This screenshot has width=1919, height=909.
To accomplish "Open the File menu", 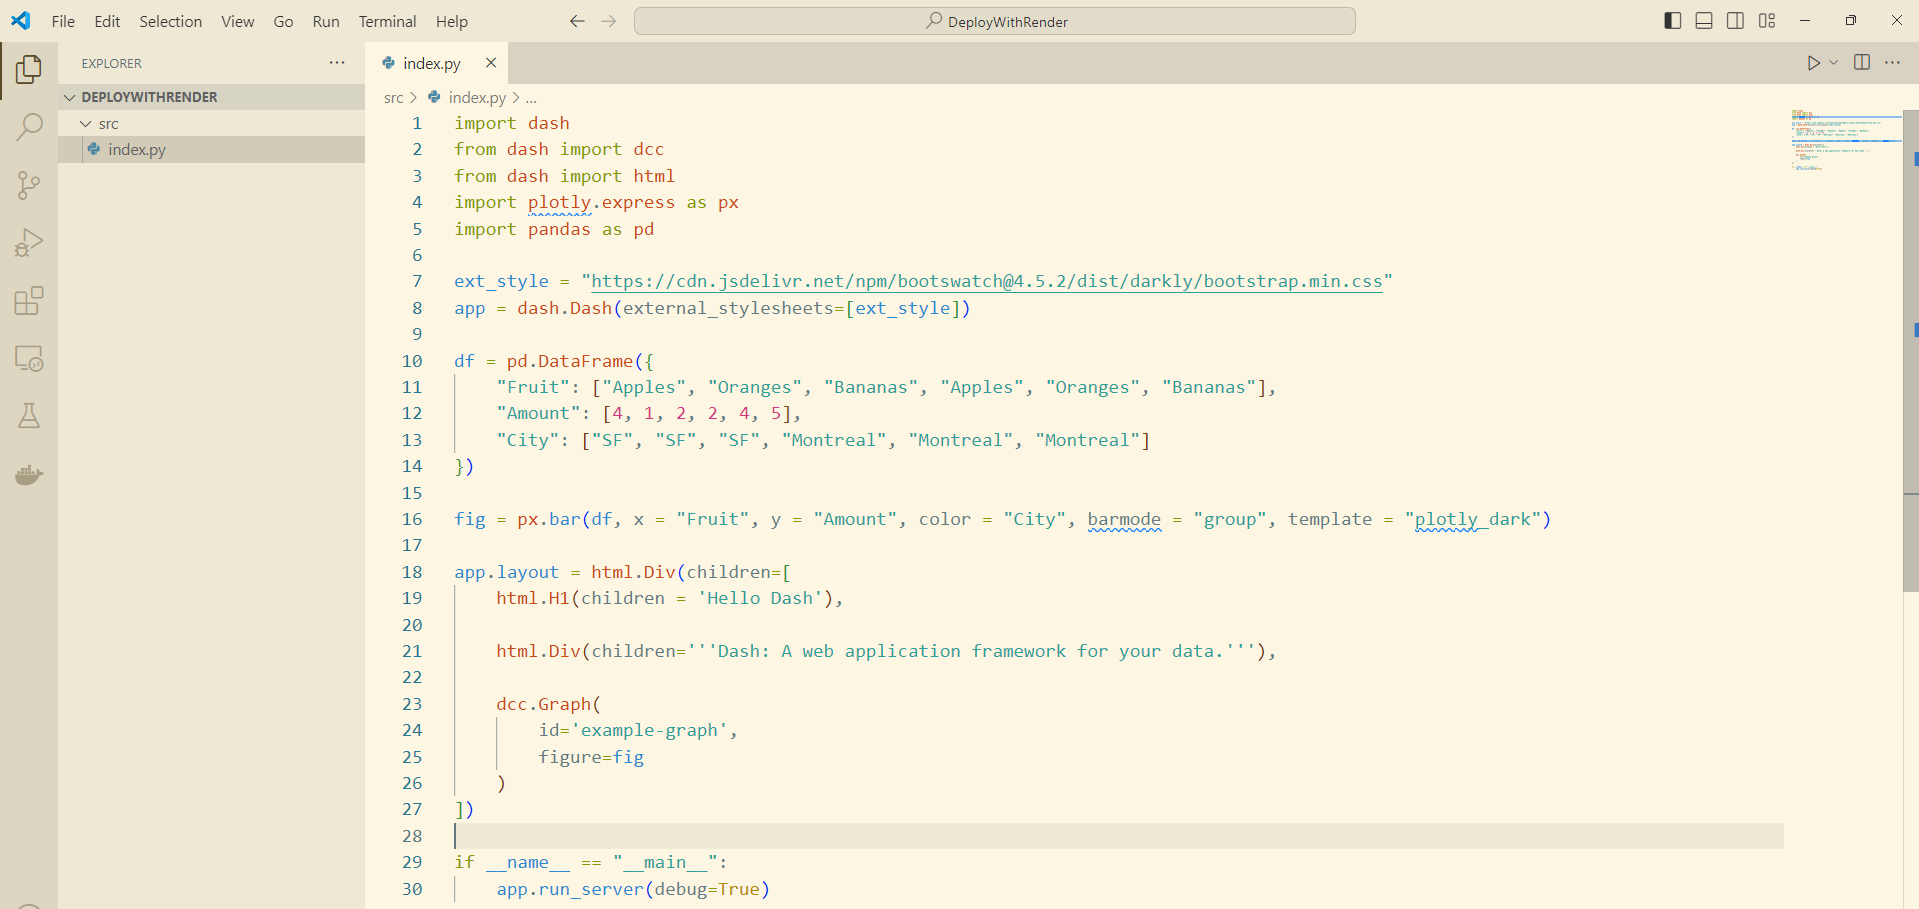I will [63, 21].
